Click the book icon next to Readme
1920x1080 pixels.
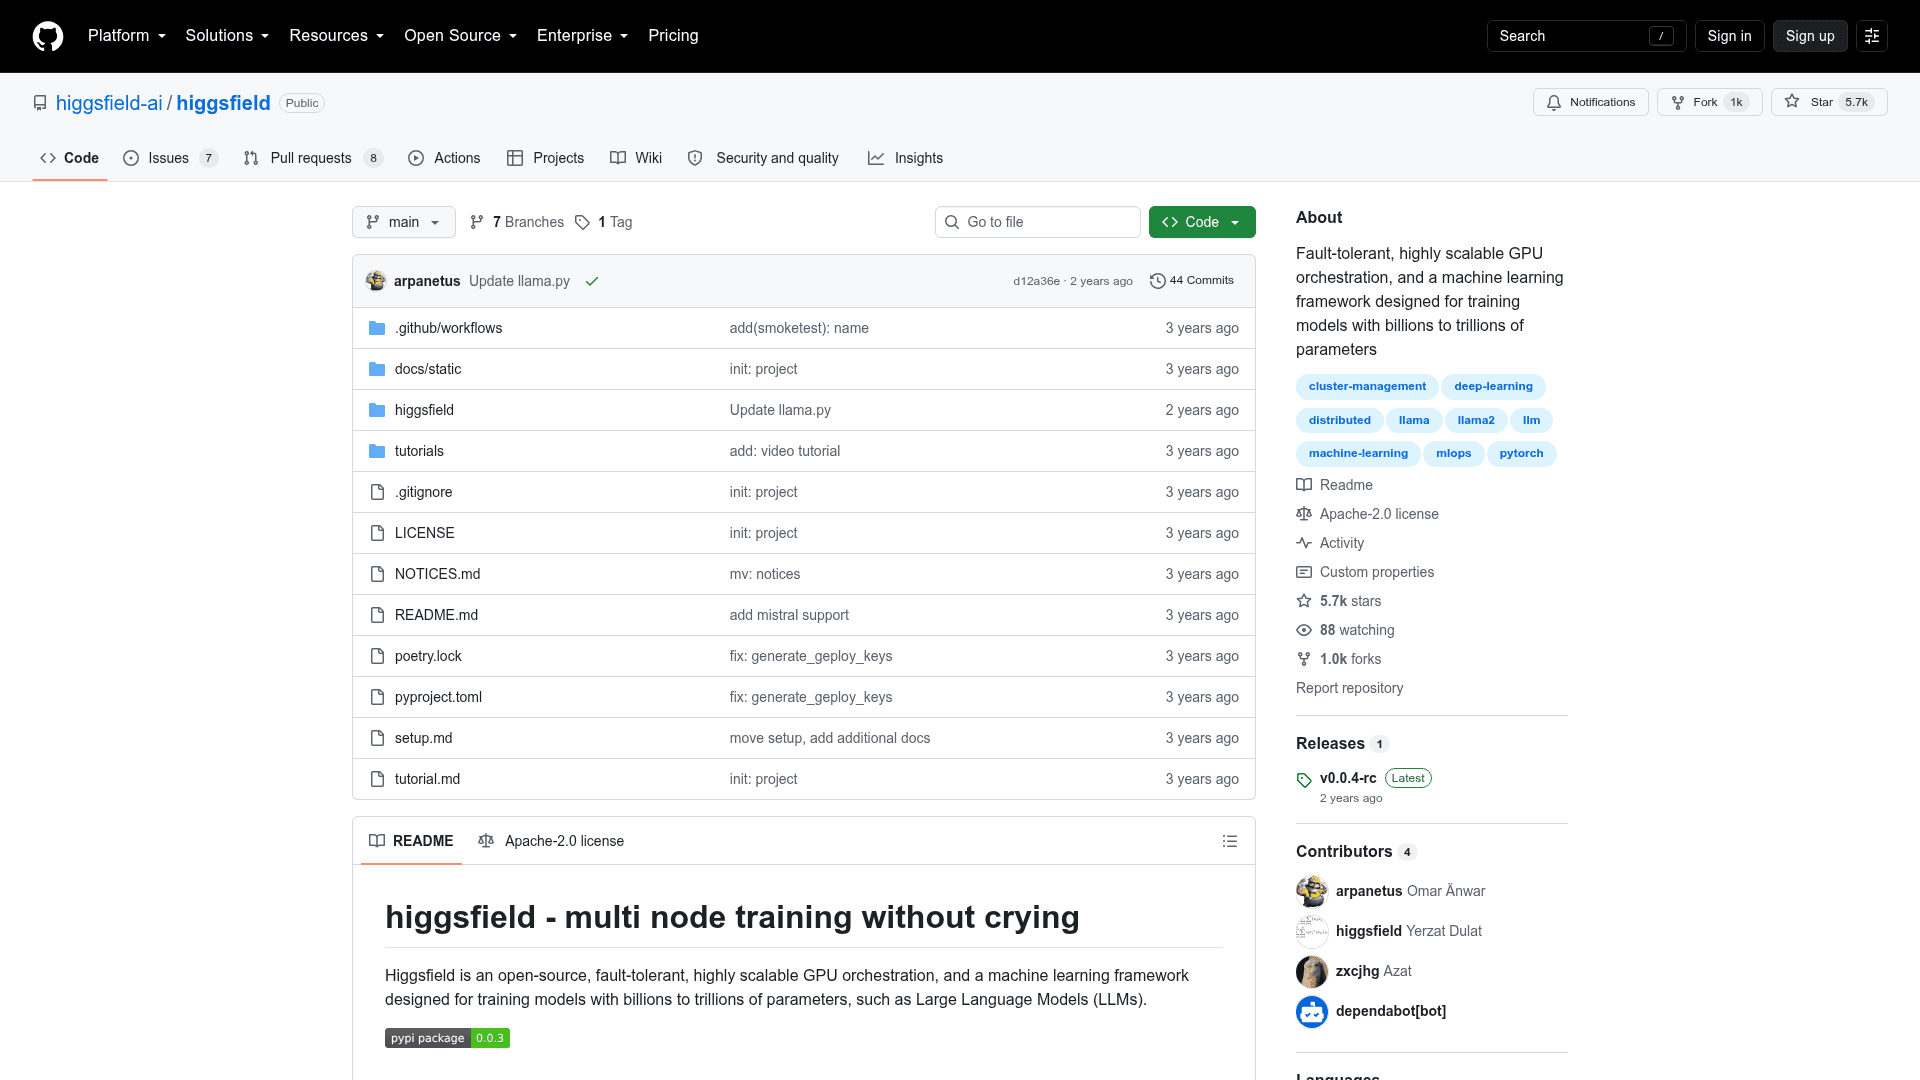tap(1304, 485)
